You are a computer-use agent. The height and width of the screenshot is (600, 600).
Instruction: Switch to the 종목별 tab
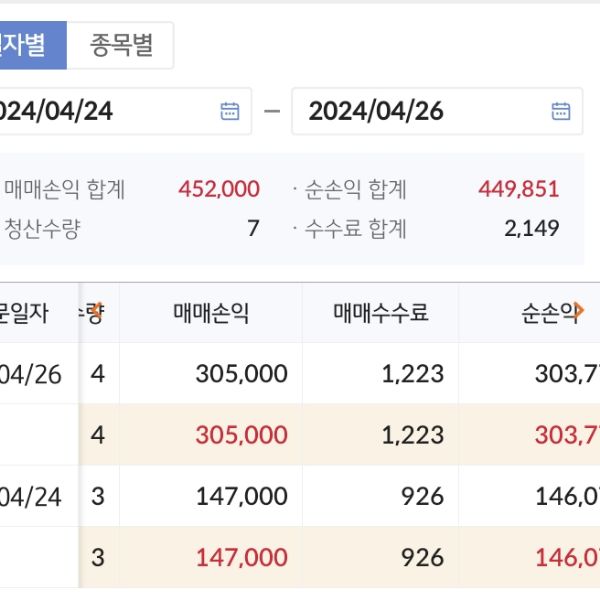point(121,46)
